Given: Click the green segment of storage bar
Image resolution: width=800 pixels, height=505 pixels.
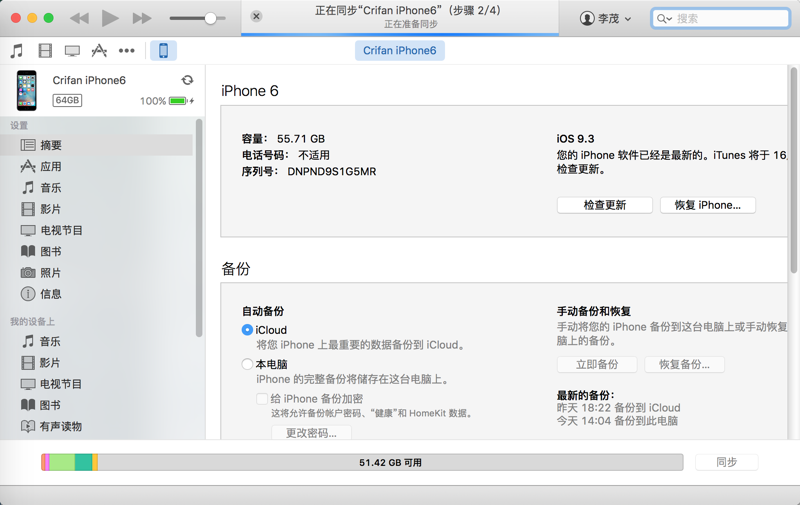Looking at the screenshot, I should point(62,463).
